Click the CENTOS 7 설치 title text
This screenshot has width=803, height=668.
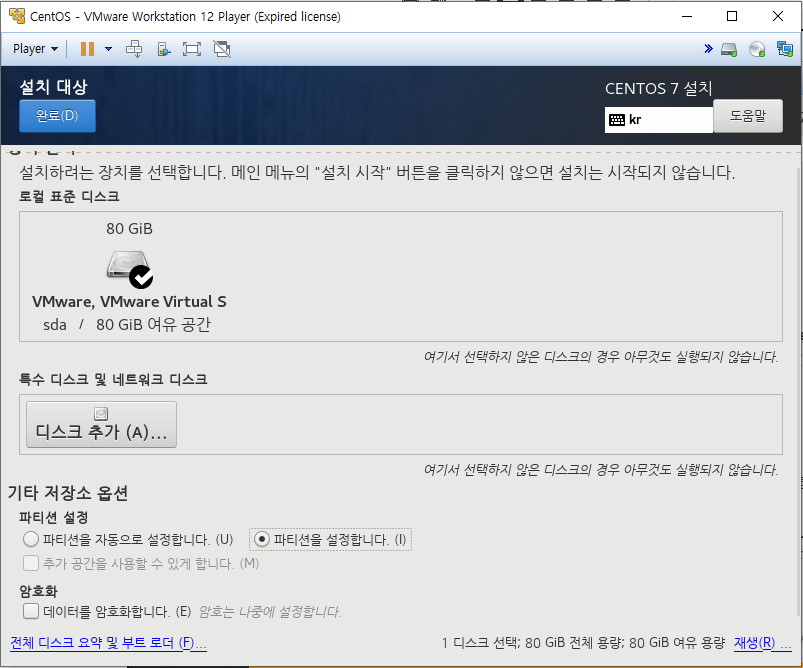[659, 88]
